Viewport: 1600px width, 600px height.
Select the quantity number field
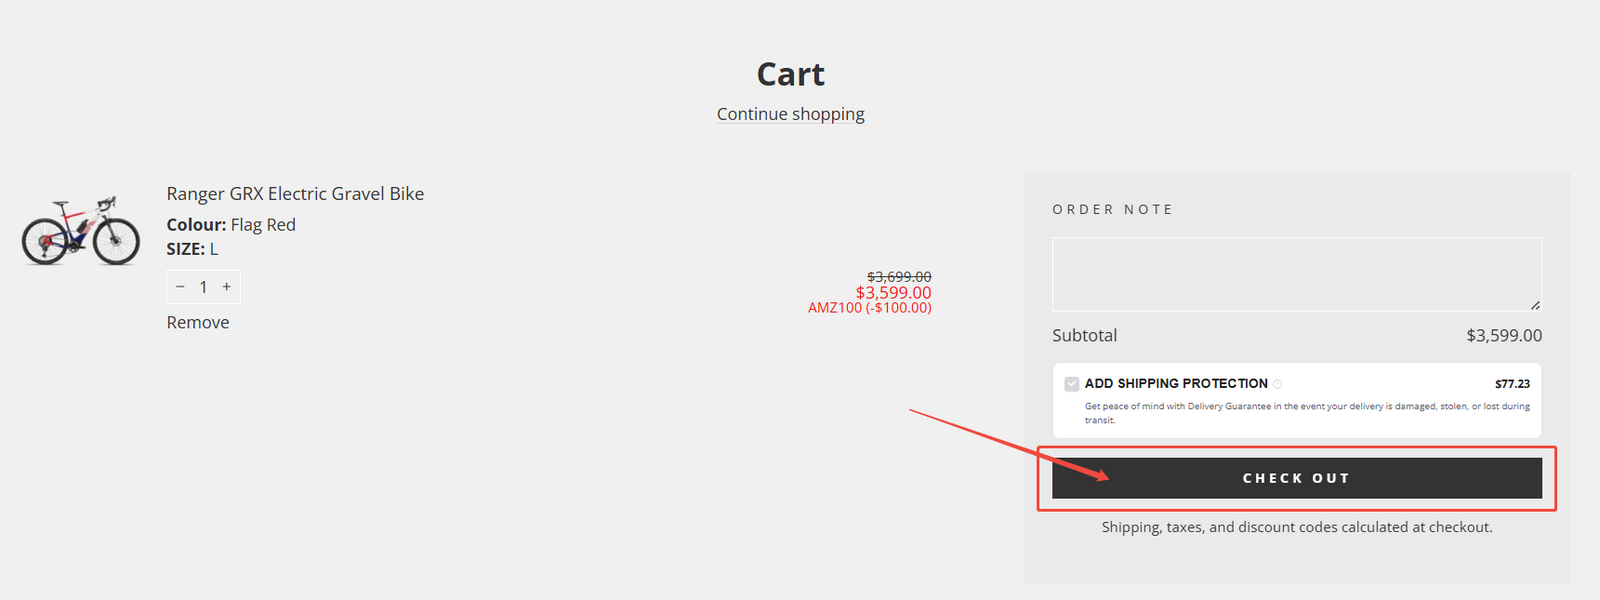pos(203,287)
